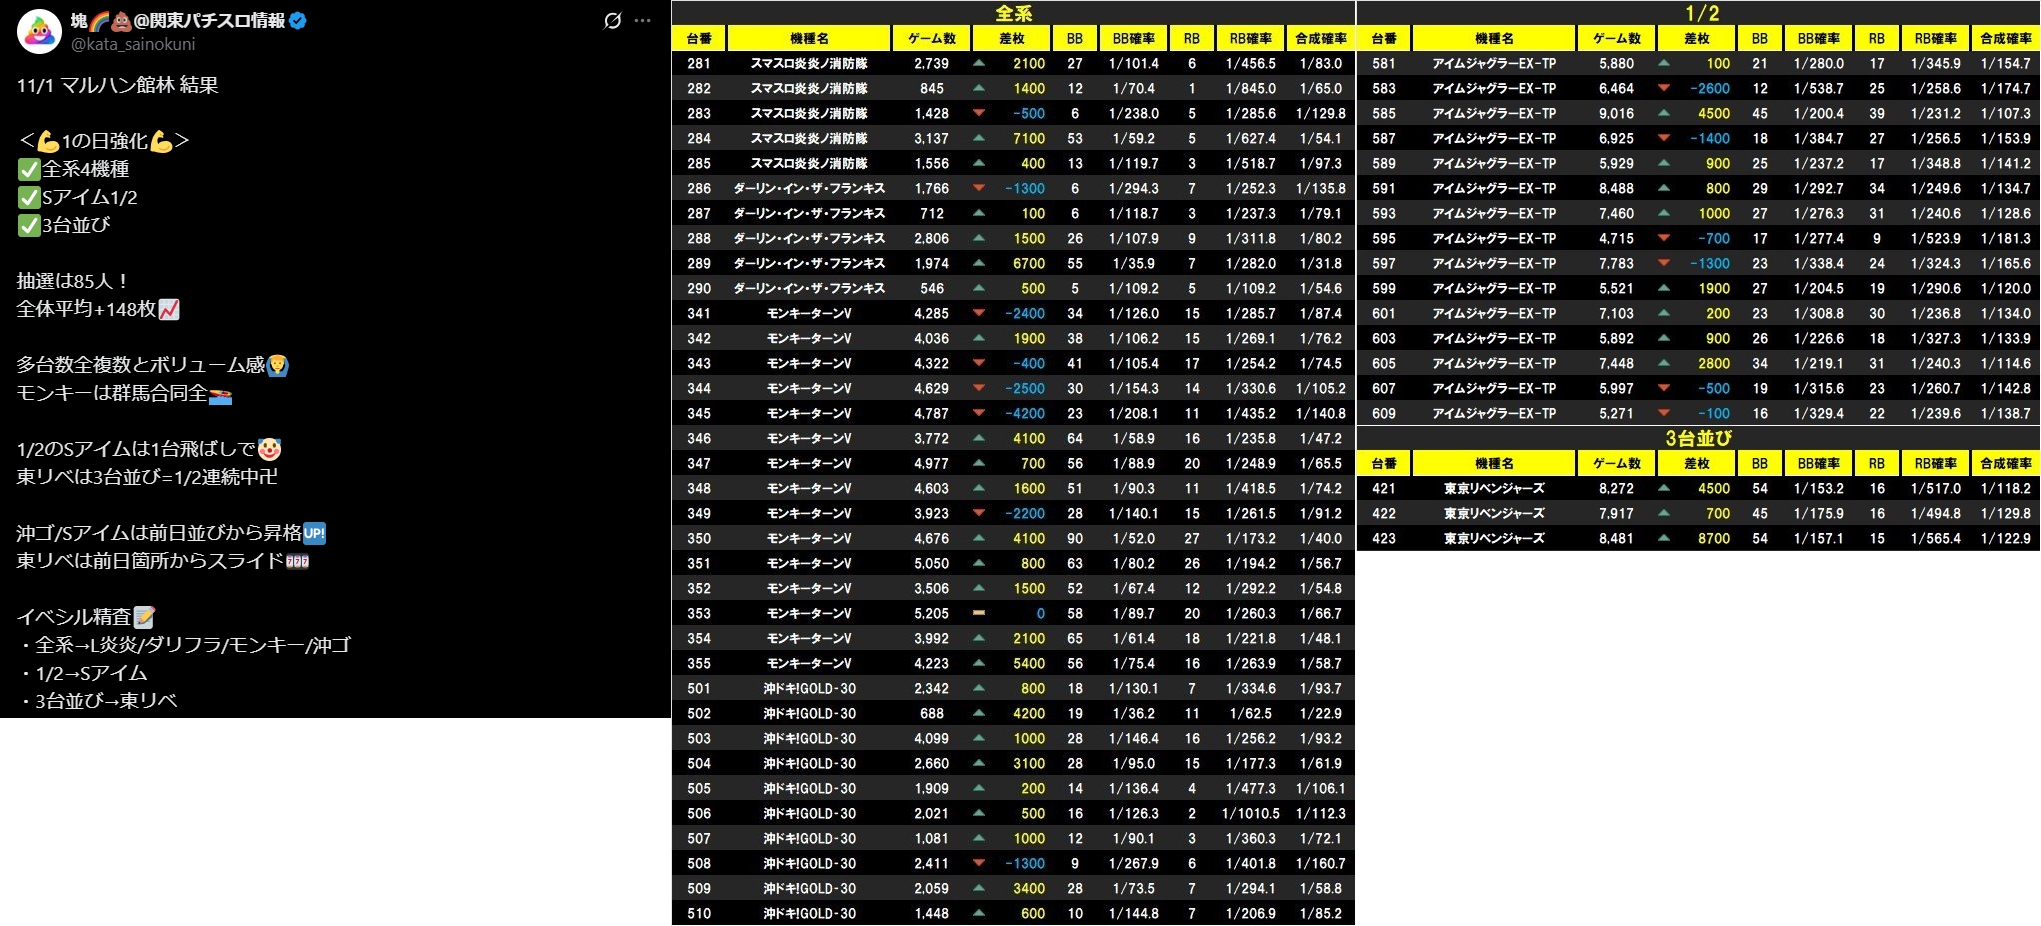
Task: Click game count 9,016 in row 585
Action: [x=1616, y=113]
